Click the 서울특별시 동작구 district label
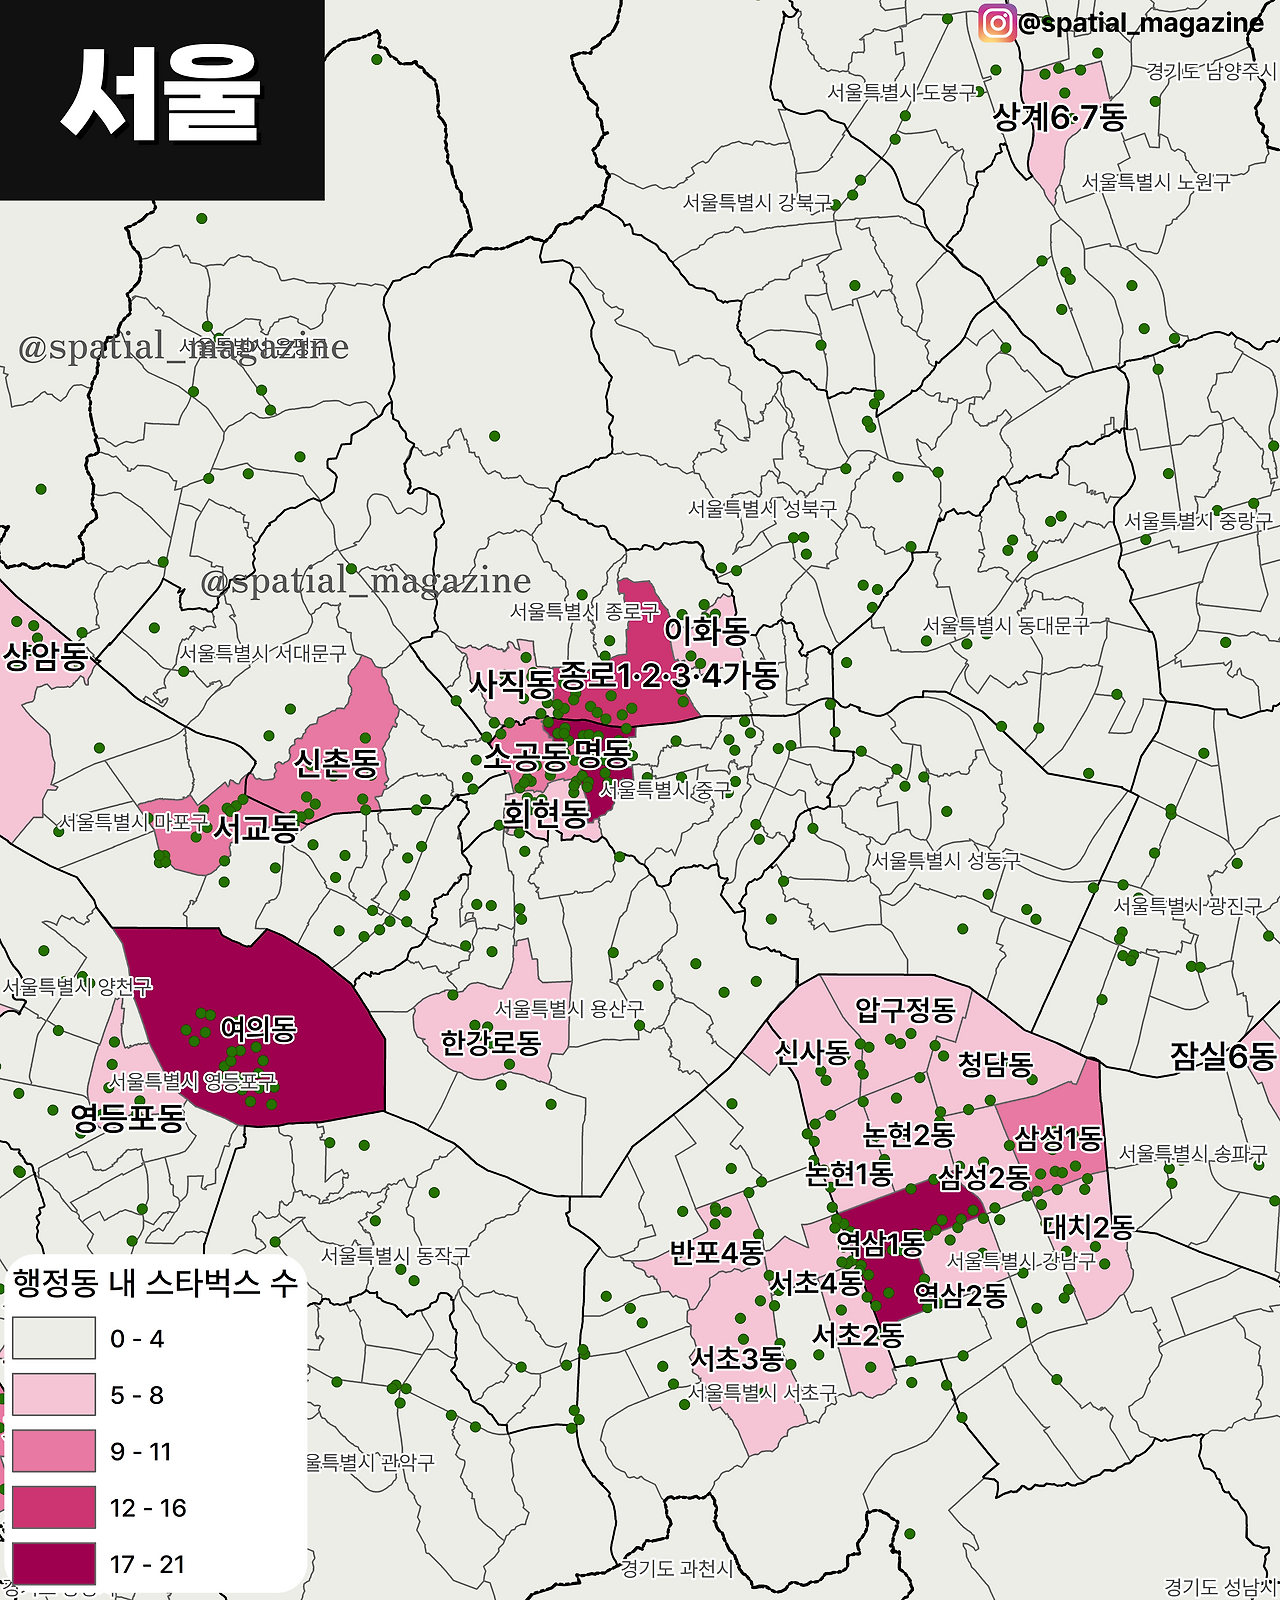 coord(395,1256)
